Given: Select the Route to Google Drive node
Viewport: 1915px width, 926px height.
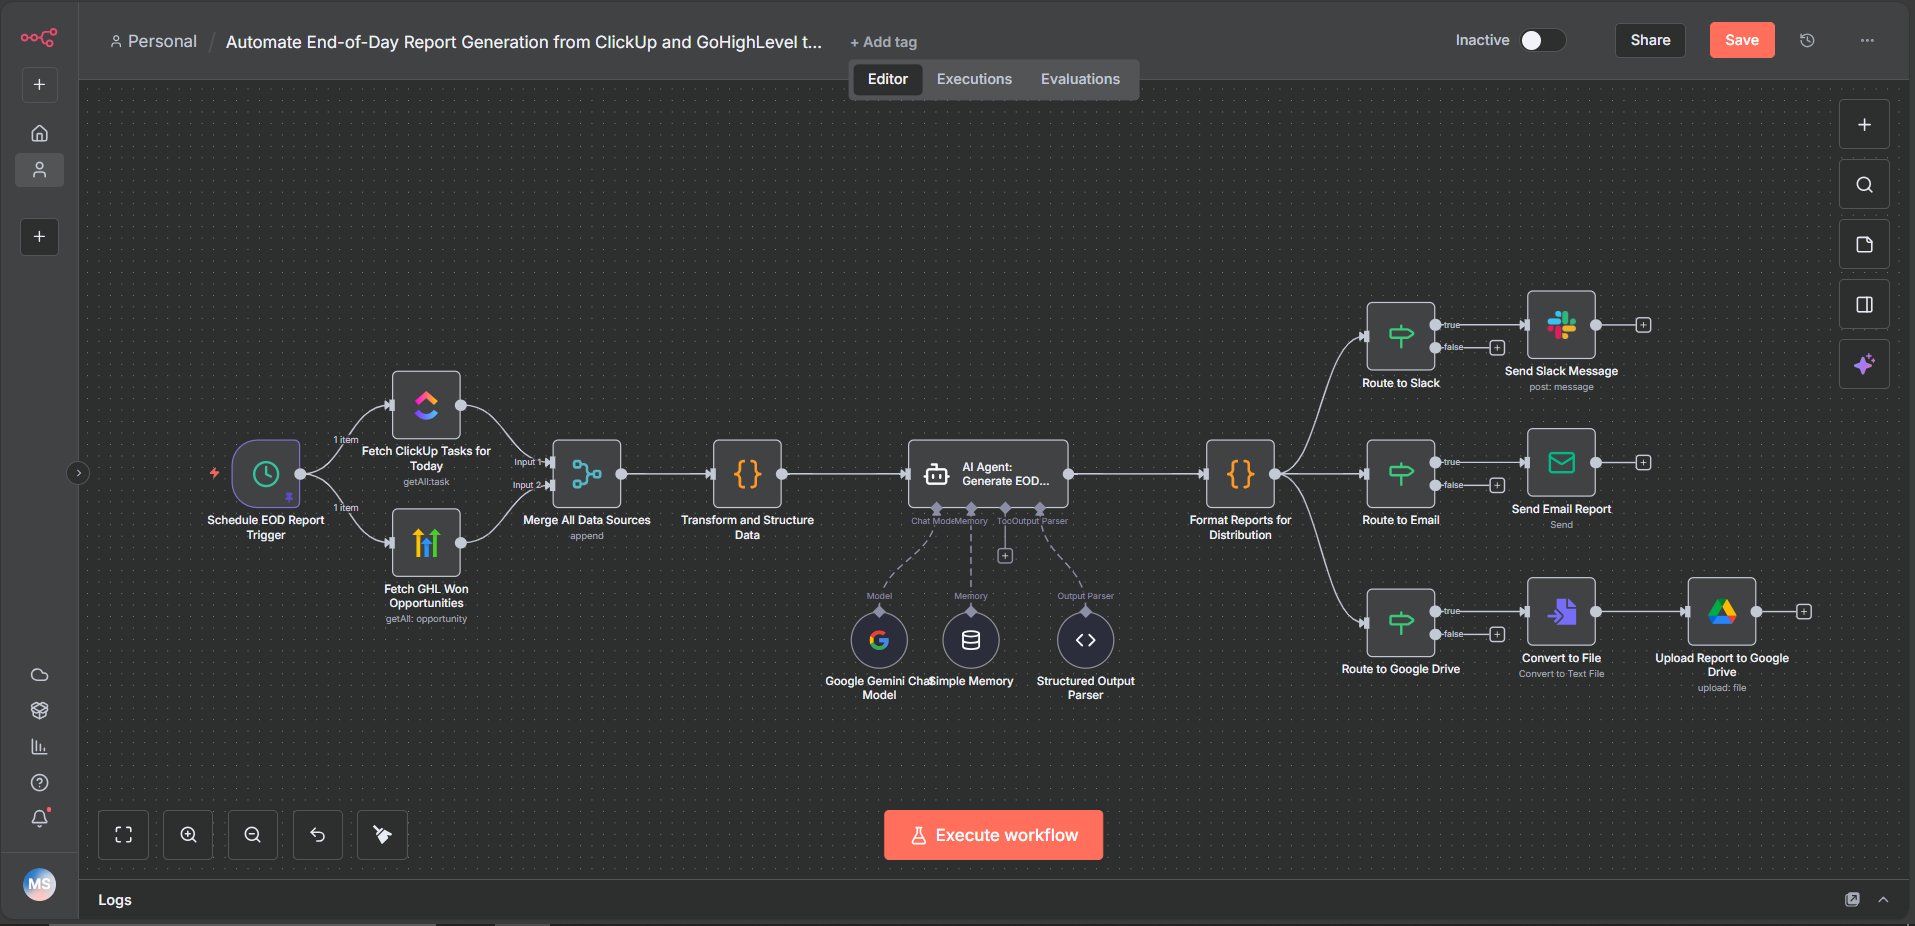Looking at the screenshot, I should (x=1401, y=623).
